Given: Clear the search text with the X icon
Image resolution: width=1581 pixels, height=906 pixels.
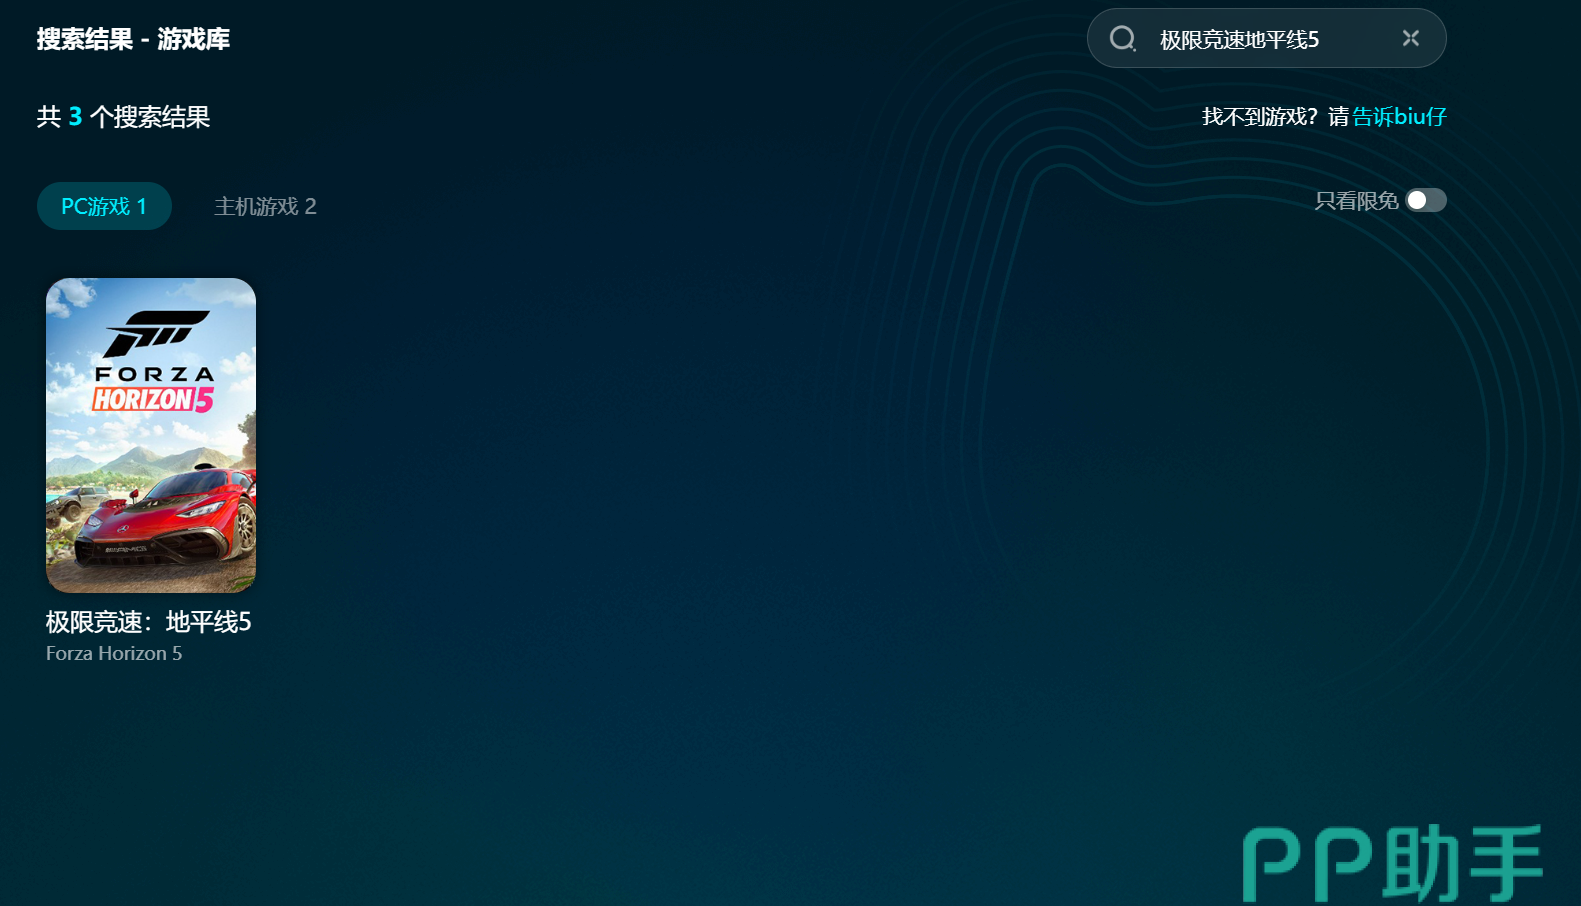Looking at the screenshot, I should coord(1410,38).
